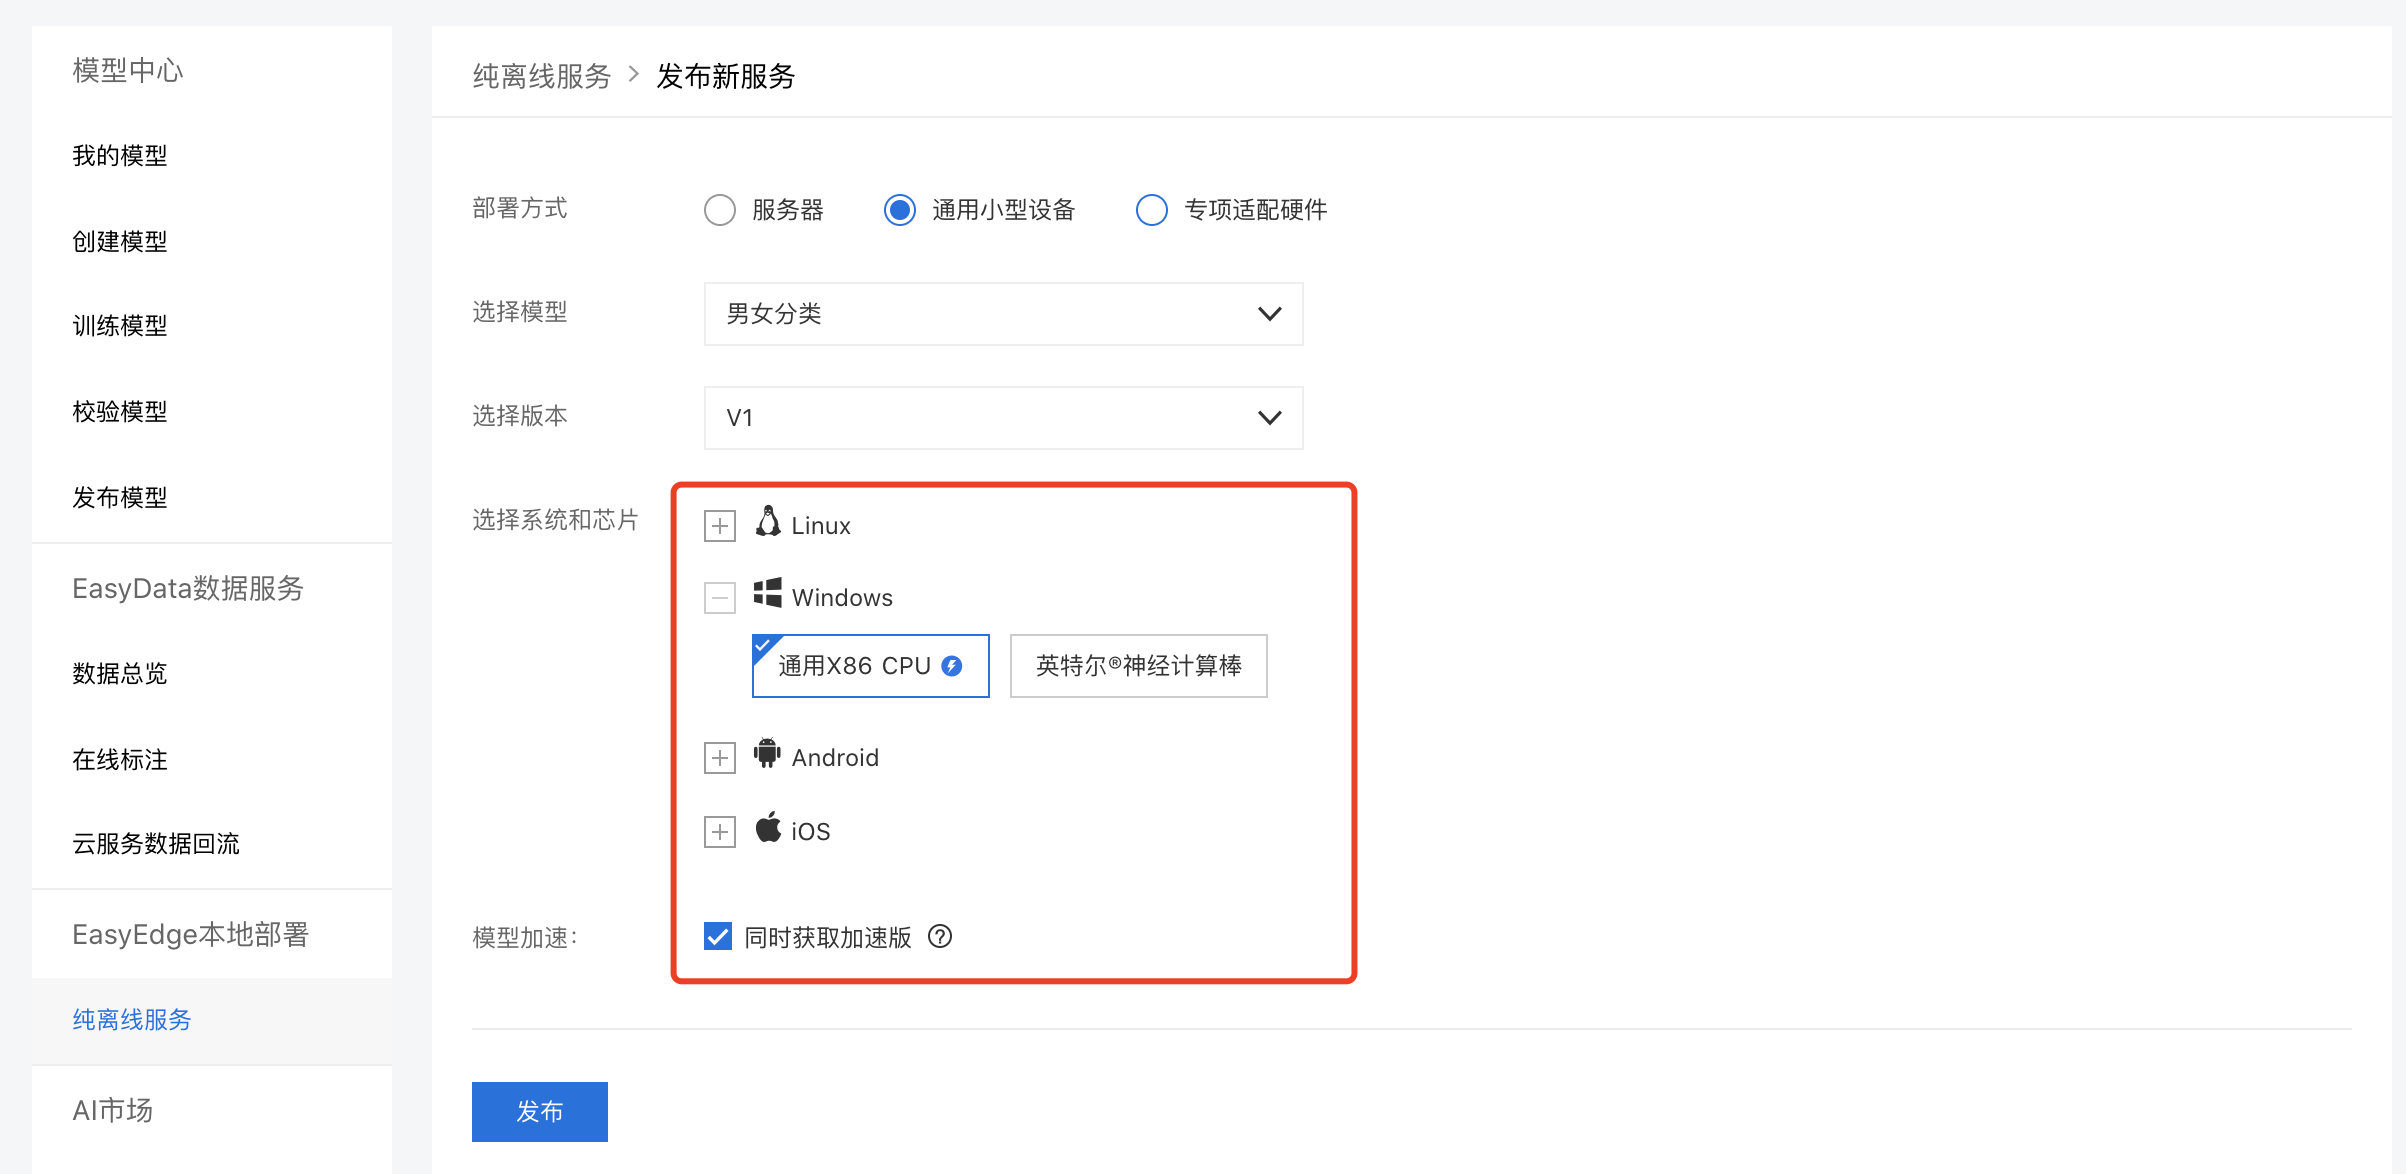Screen dimensions: 2406x1174
Task: Open 我的模型 in the sidebar
Action: pyautogui.click(x=120, y=156)
